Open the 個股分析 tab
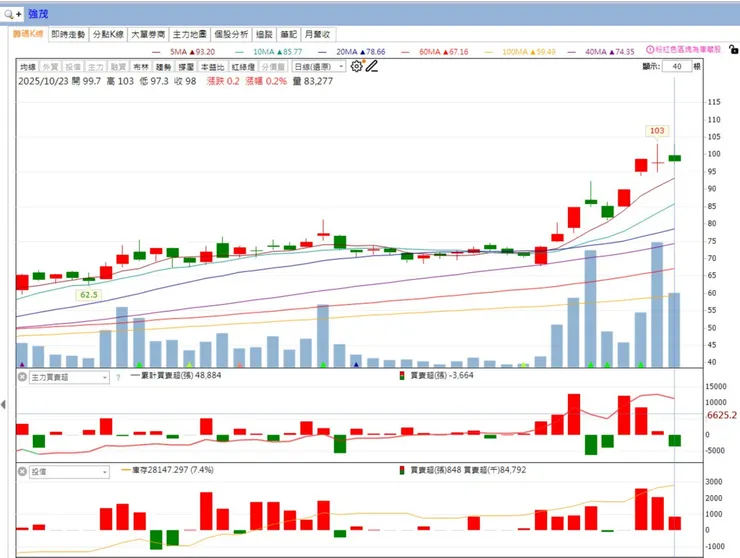This screenshot has height=558, width=740. tap(231, 34)
